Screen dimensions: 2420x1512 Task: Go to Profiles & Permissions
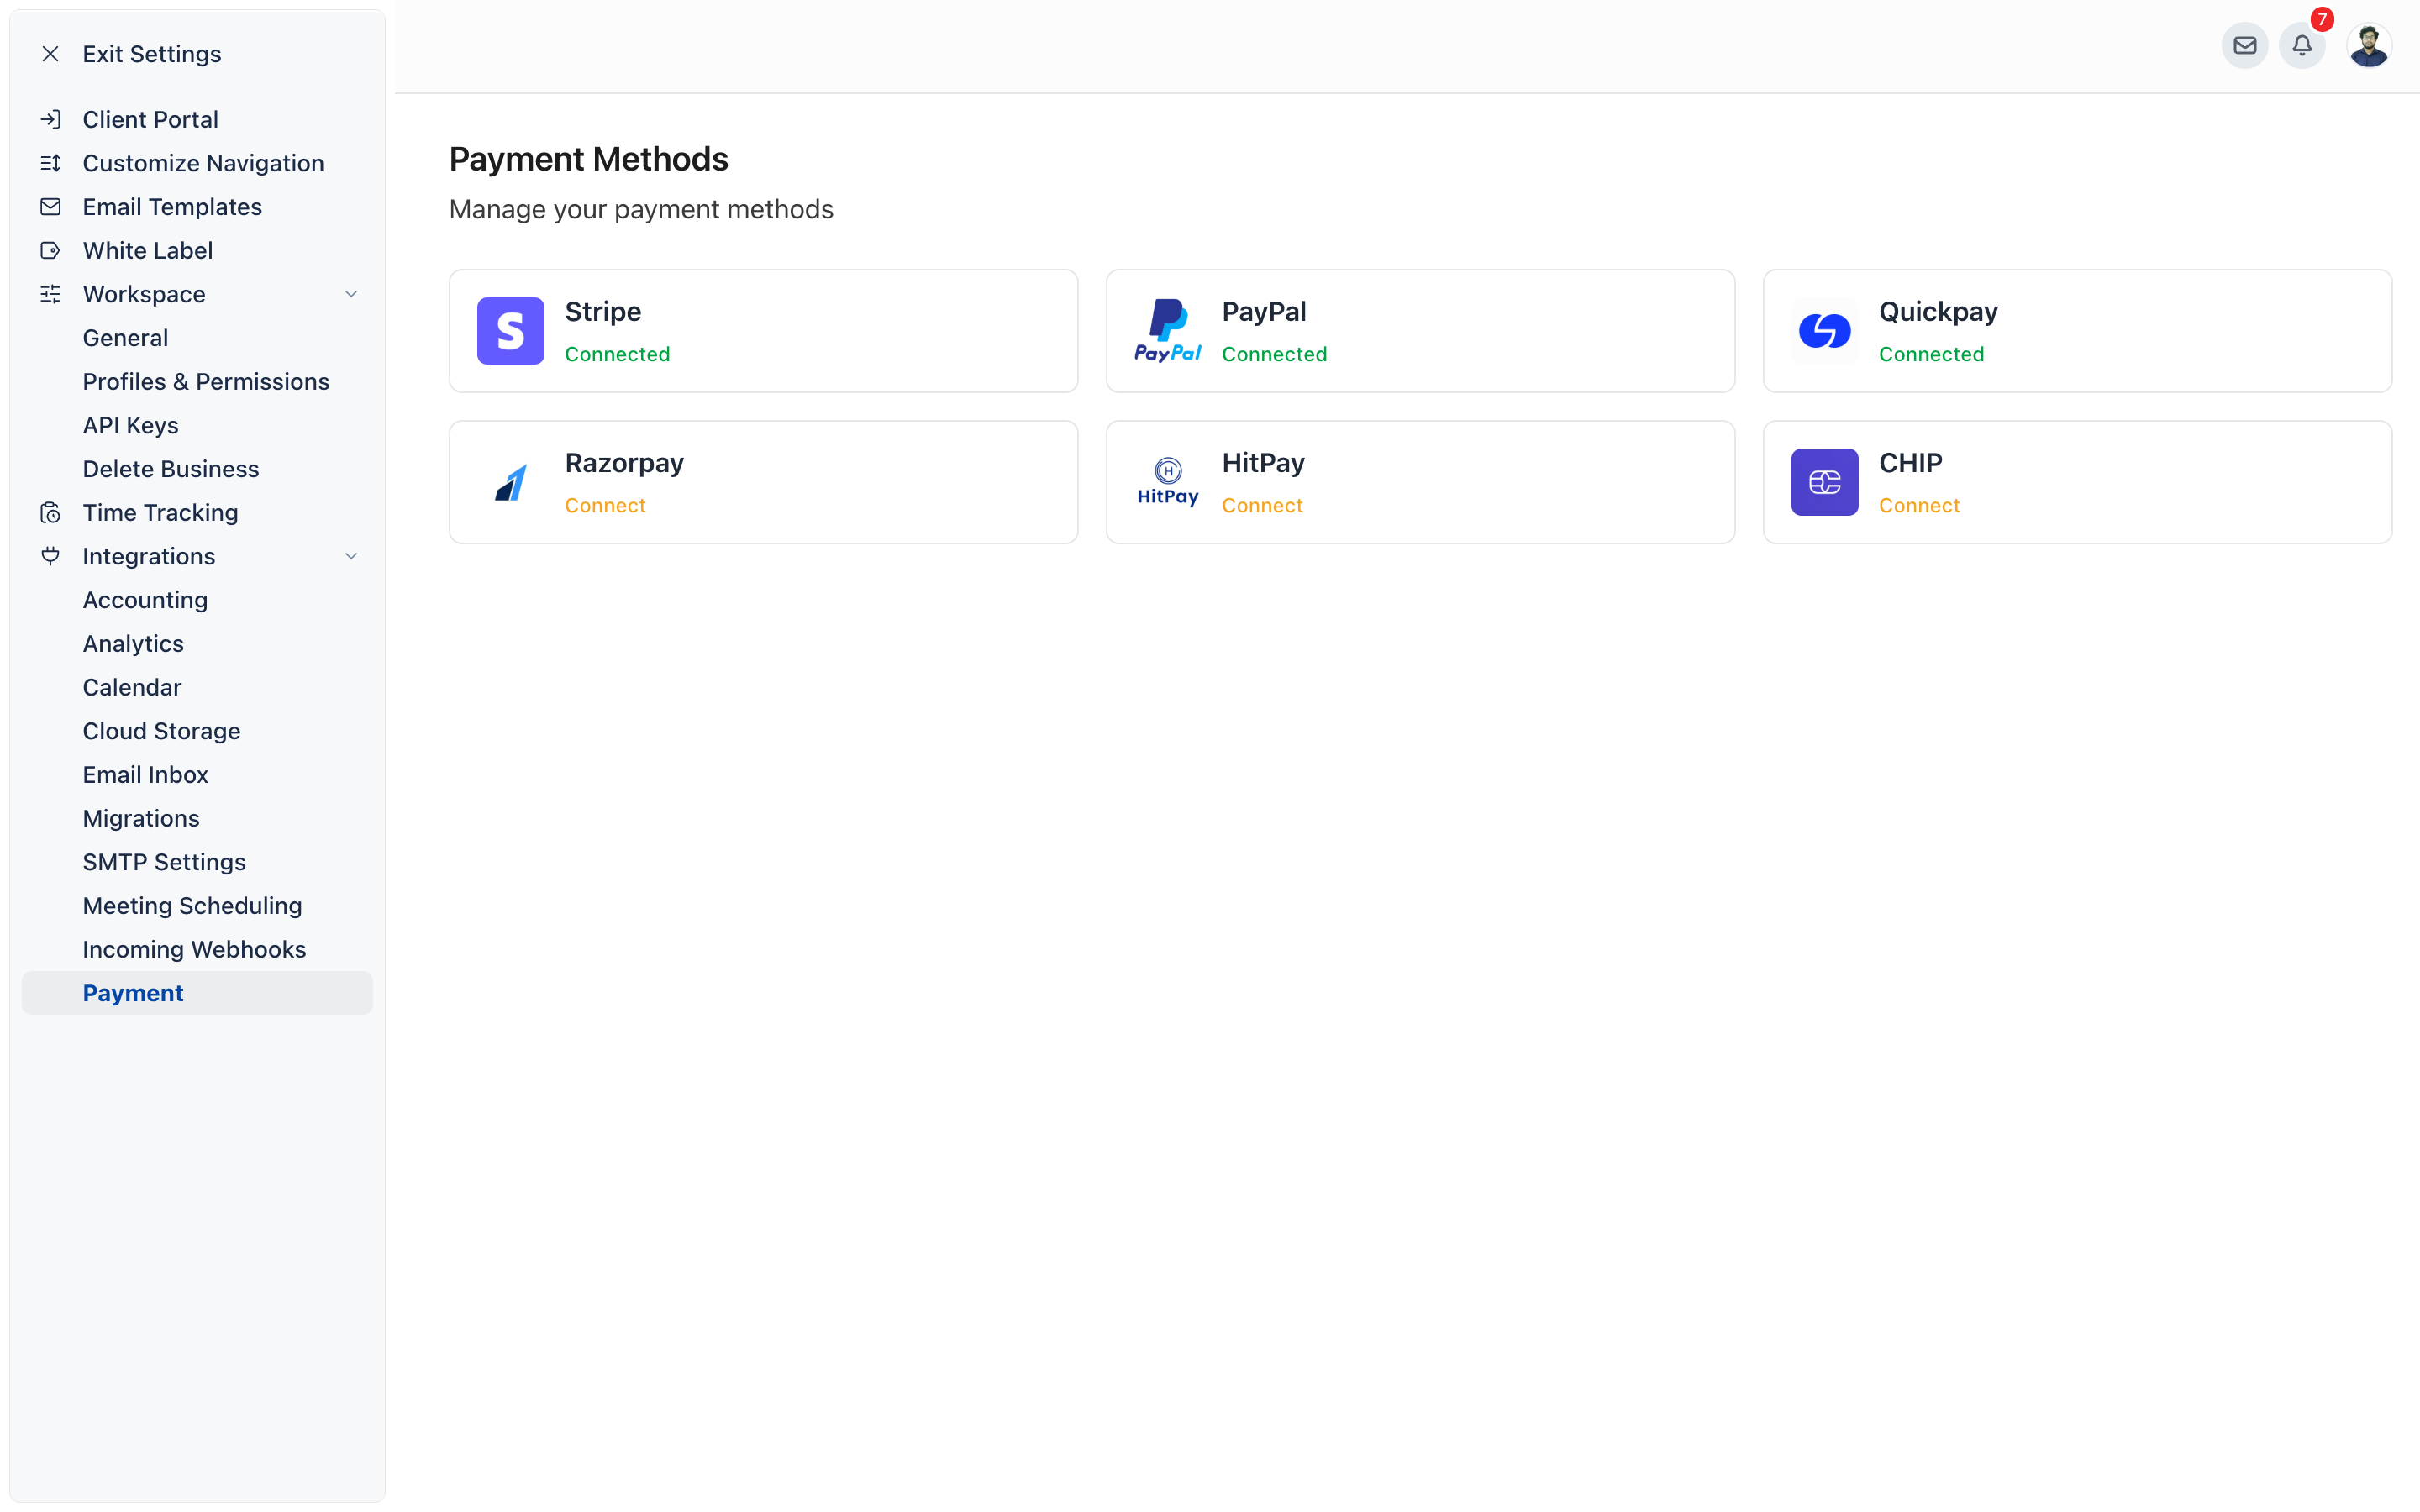pos(206,382)
